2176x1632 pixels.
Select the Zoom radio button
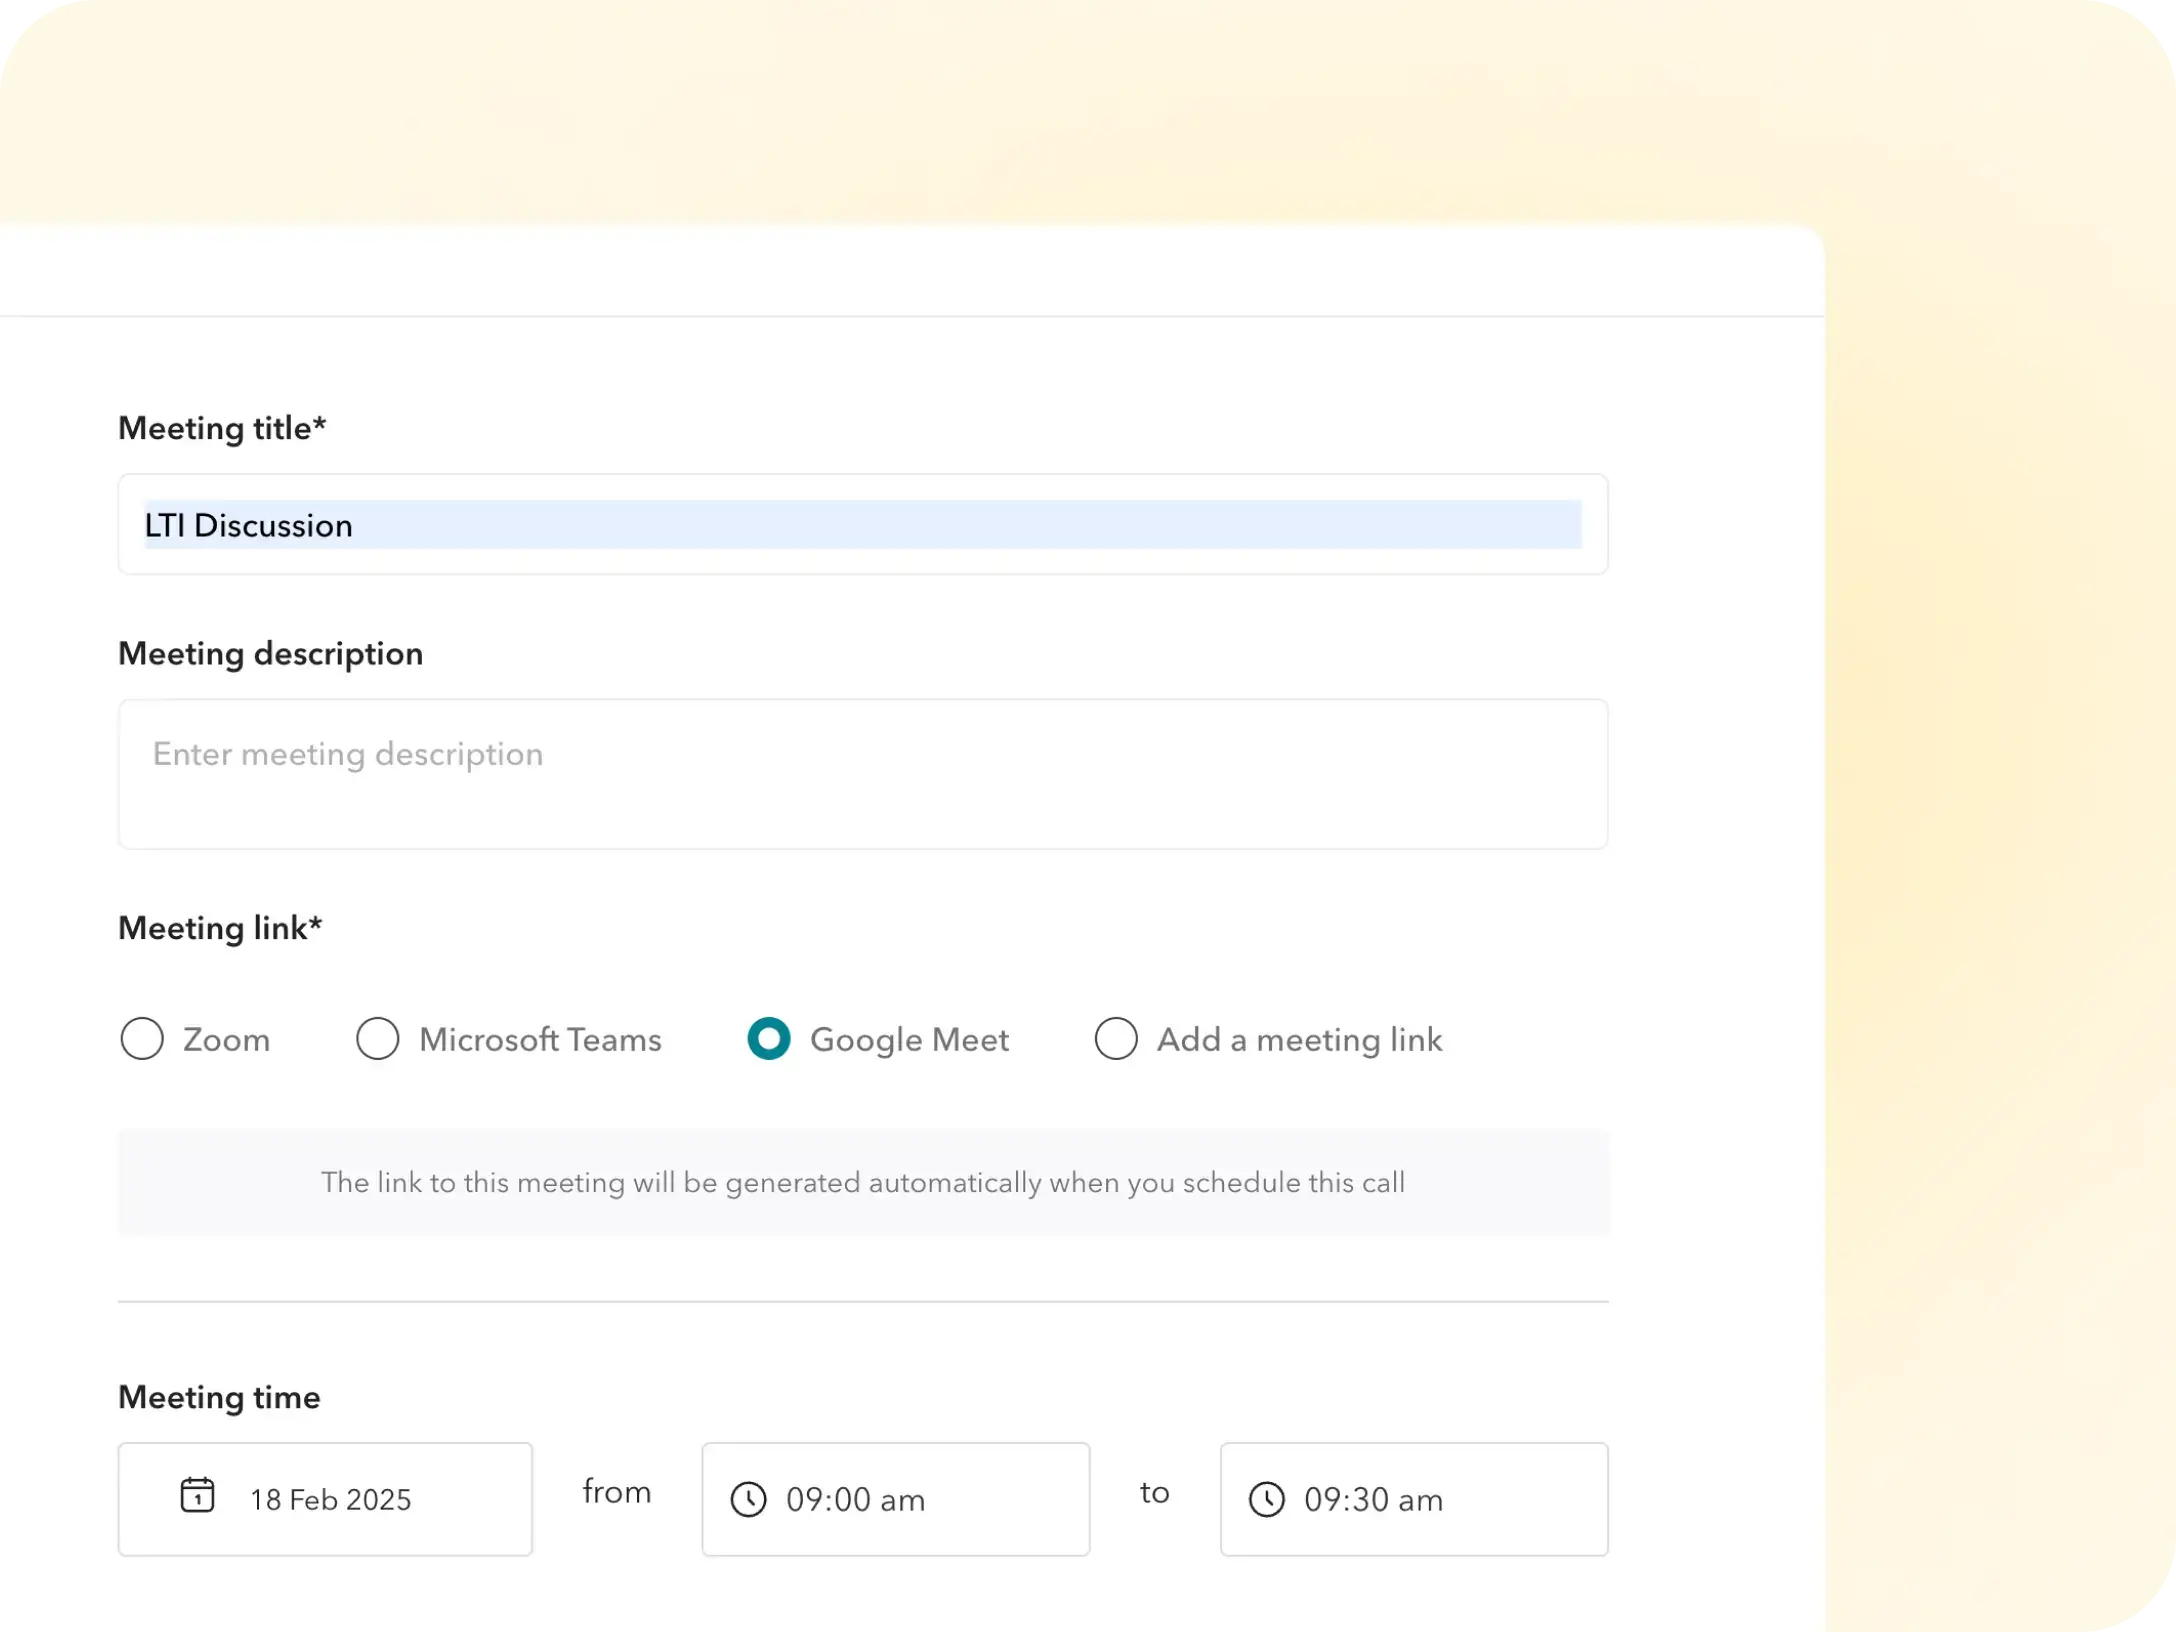click(142, 1039)
